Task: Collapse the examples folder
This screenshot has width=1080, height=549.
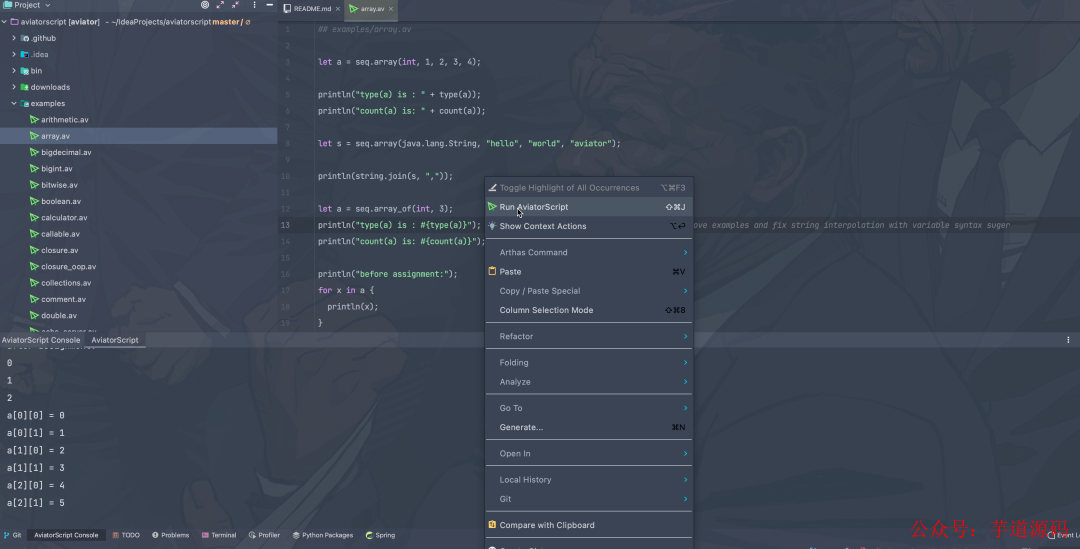Action: click(14, 103)
